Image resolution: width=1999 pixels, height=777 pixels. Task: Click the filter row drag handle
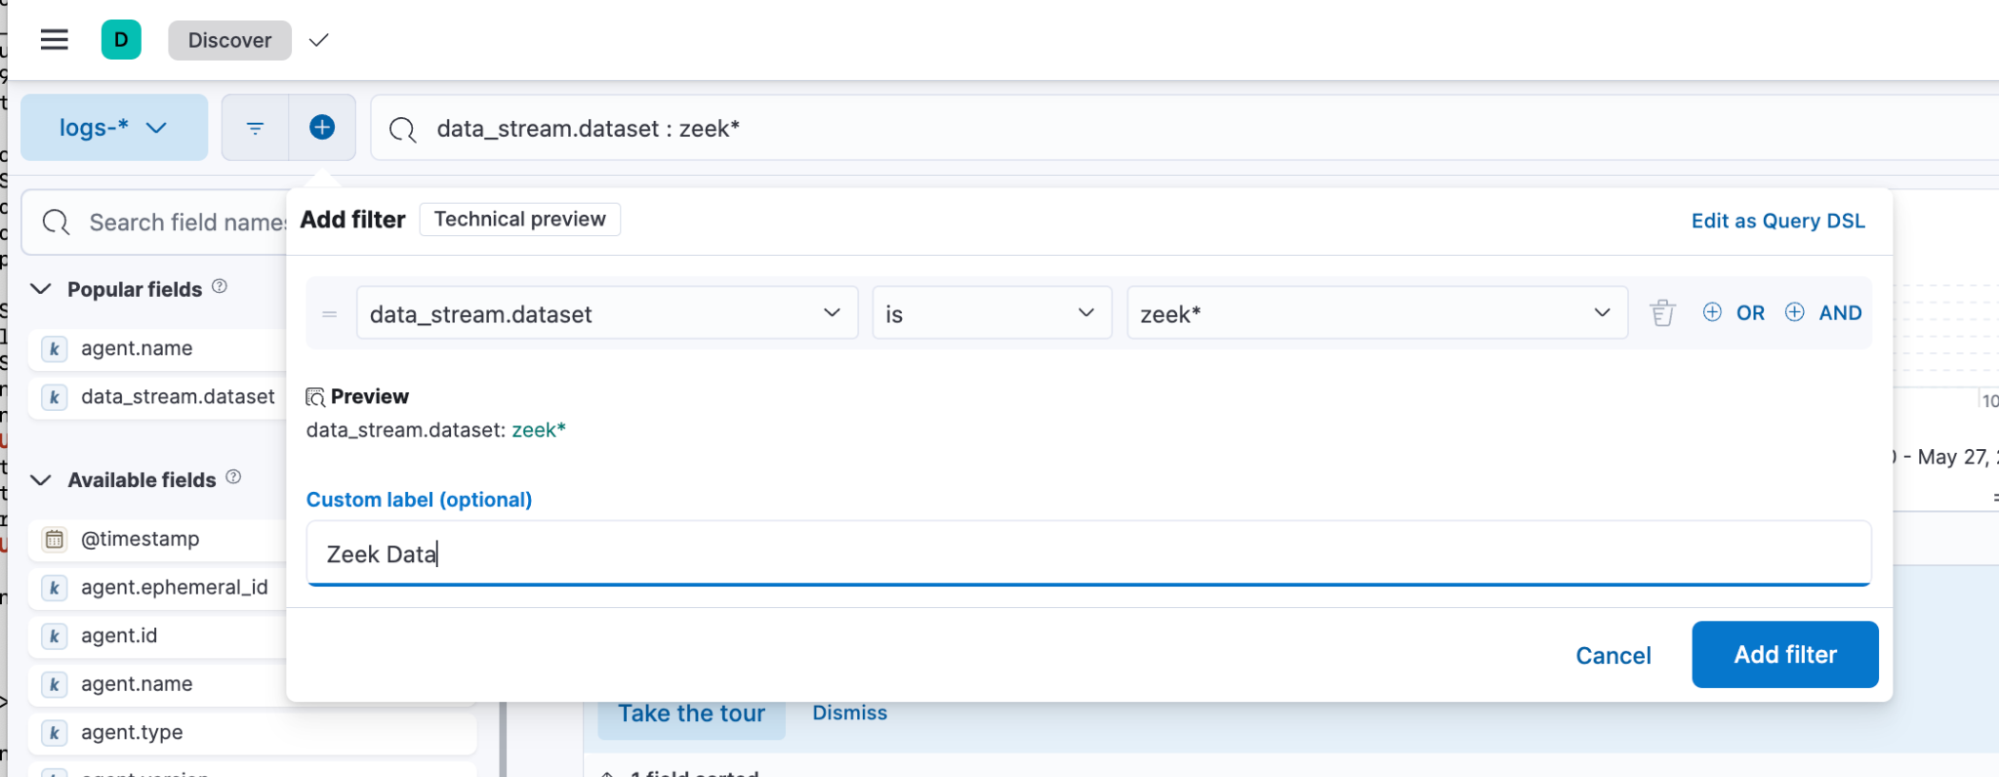point(329,314)
